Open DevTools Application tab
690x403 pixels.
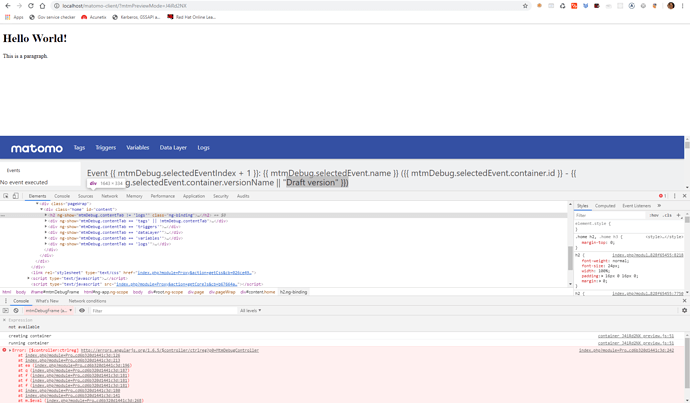pos(194,196)
